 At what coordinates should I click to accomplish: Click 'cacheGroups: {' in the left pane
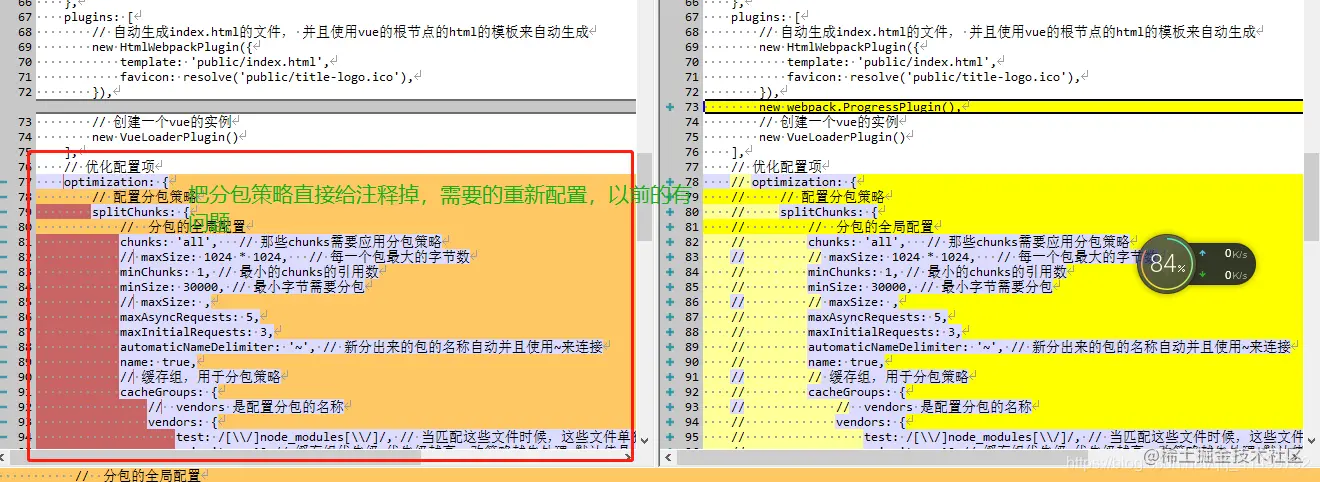(169, 392)
